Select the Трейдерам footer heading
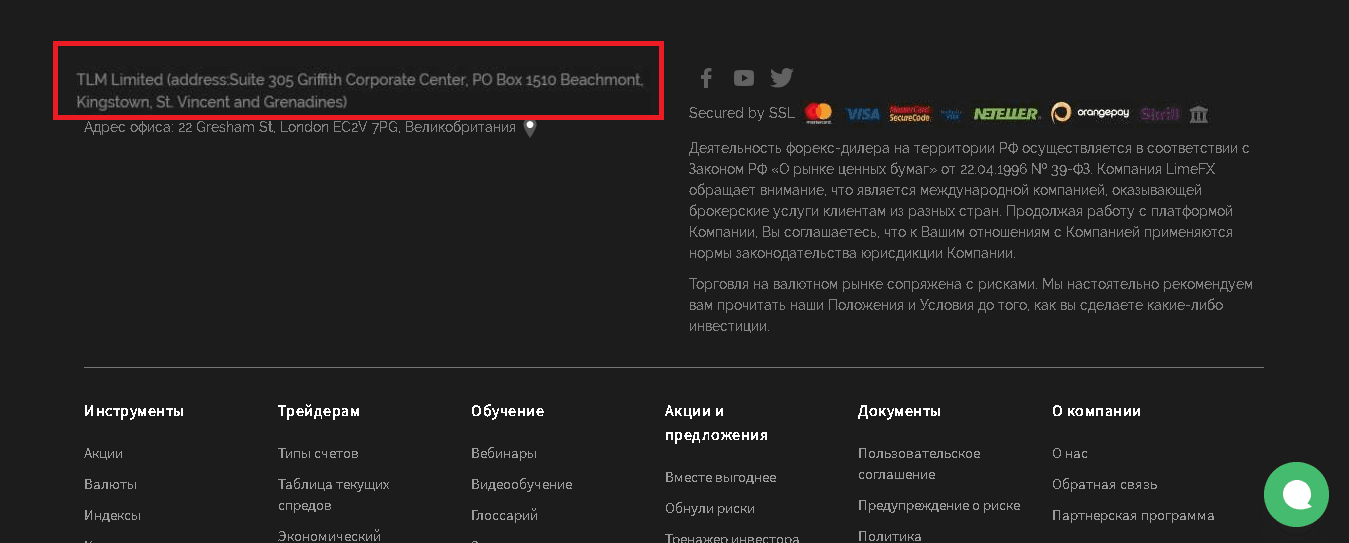Viewport: 1349px width, 543px height. [319, 411]
